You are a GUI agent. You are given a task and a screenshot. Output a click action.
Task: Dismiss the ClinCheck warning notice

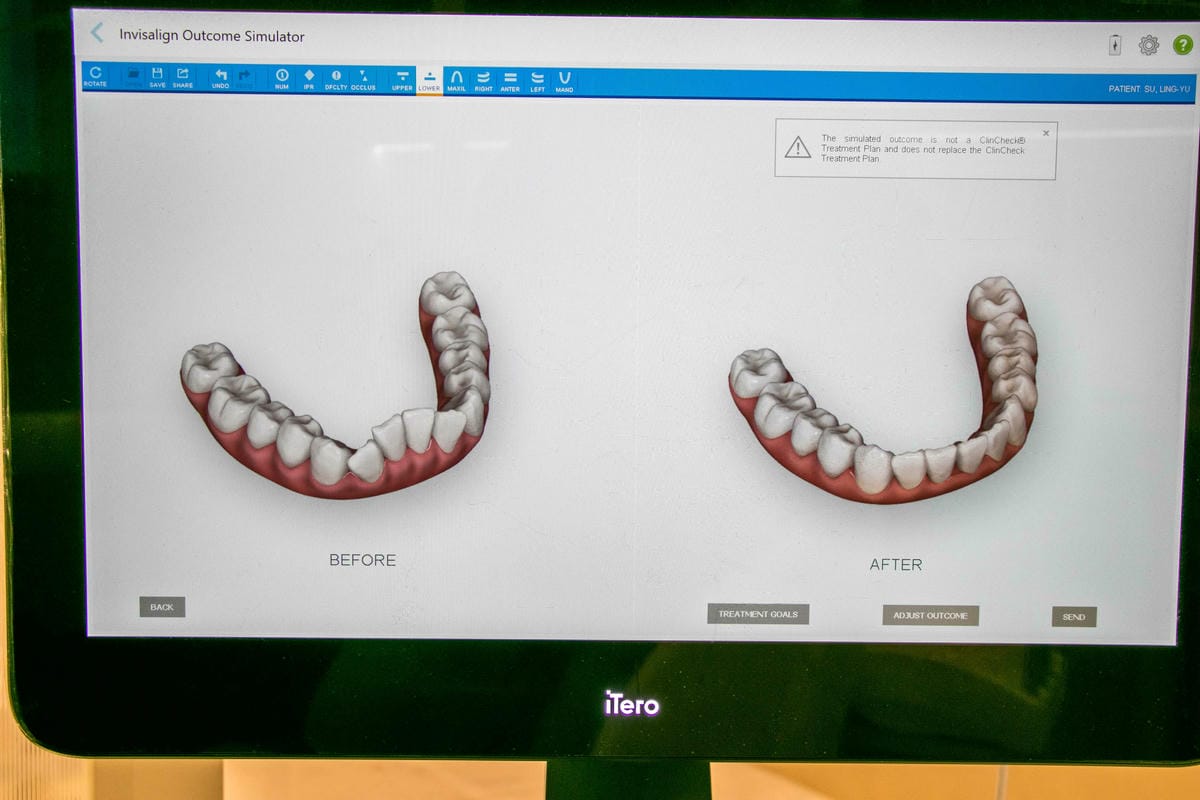1046,132
